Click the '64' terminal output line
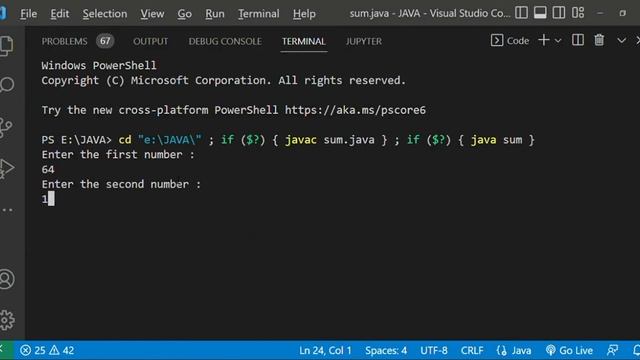Viewport: 640px width, 360px height. pyautogui.click(x=48, y=169)
